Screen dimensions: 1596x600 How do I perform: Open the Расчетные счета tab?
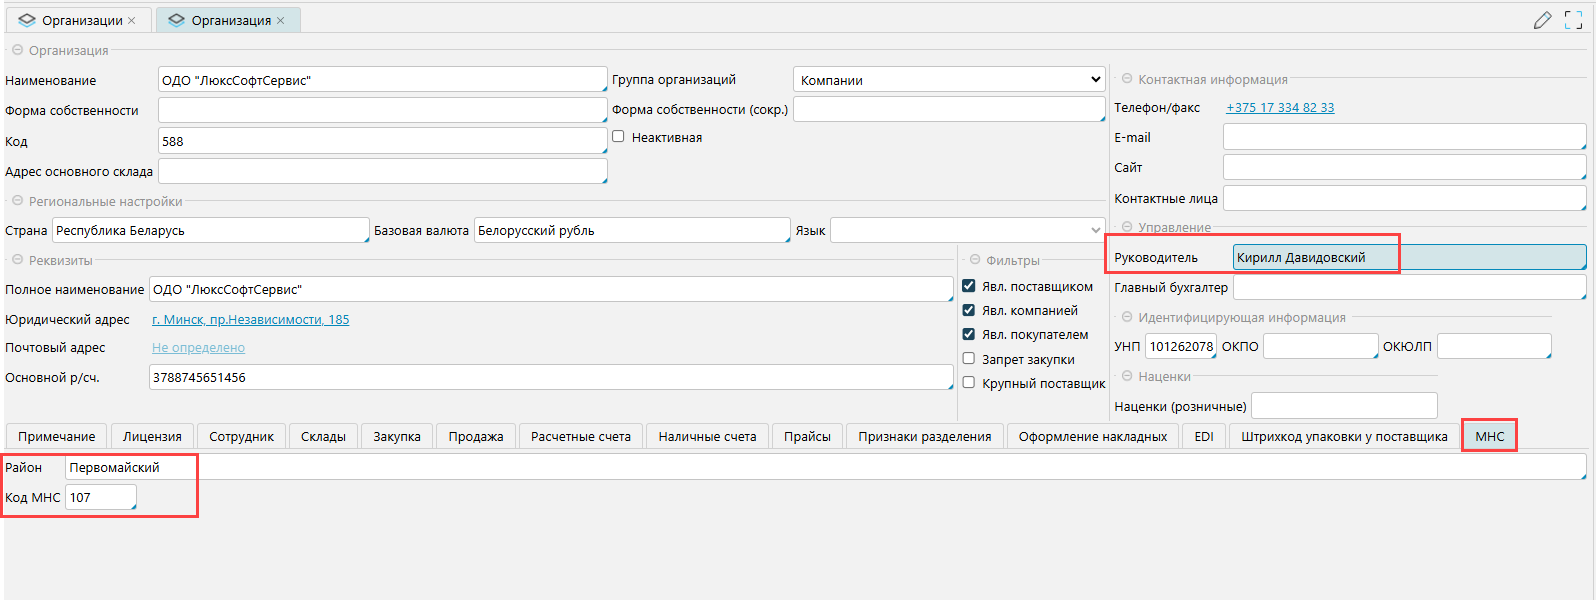(580, 437)
